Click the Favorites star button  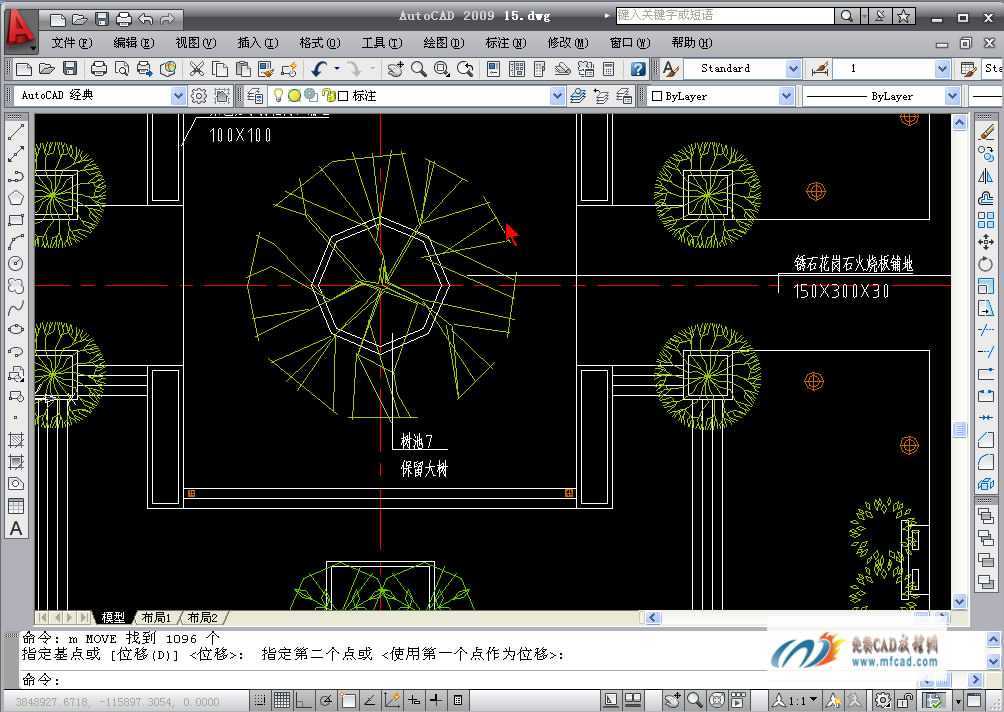pyautogui.click(x=903, y=16)
